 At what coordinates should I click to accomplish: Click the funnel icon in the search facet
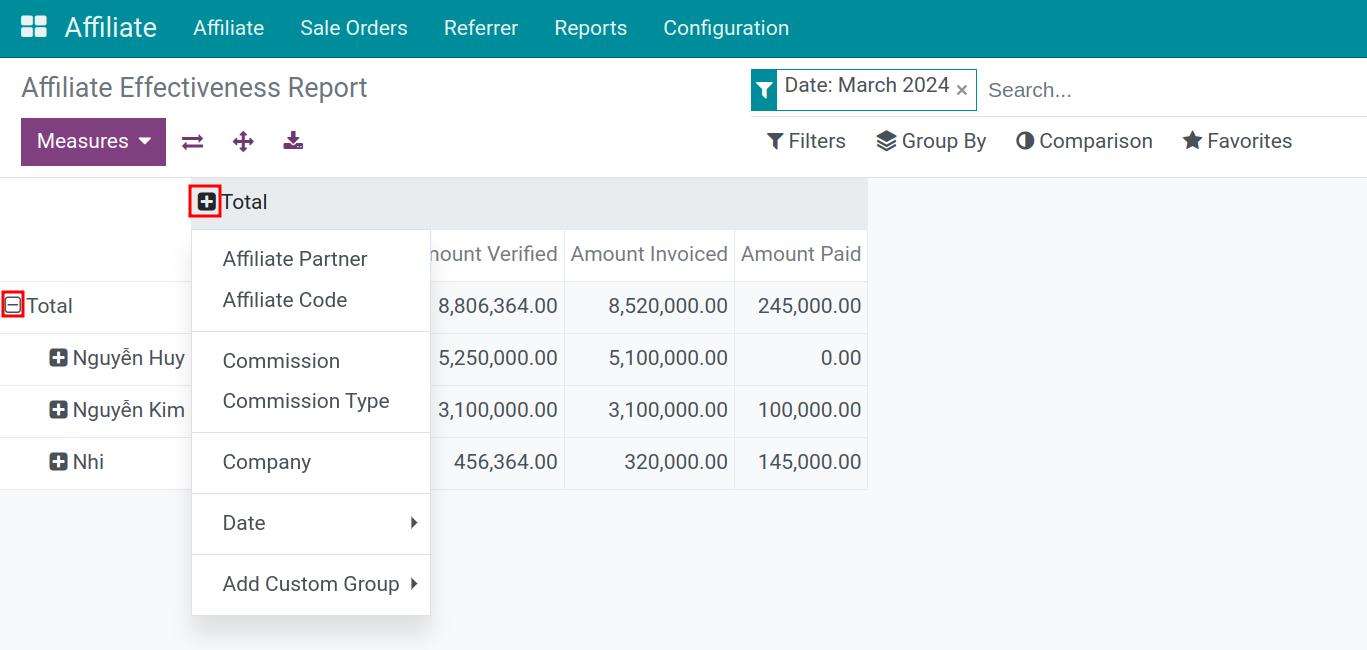coord(764,90)
